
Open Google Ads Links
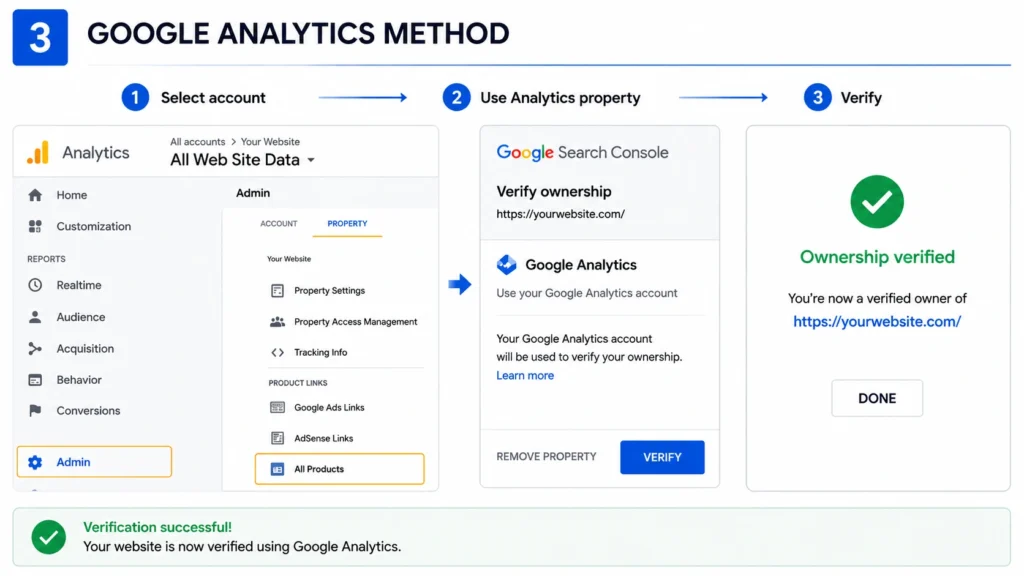[328, 407]
